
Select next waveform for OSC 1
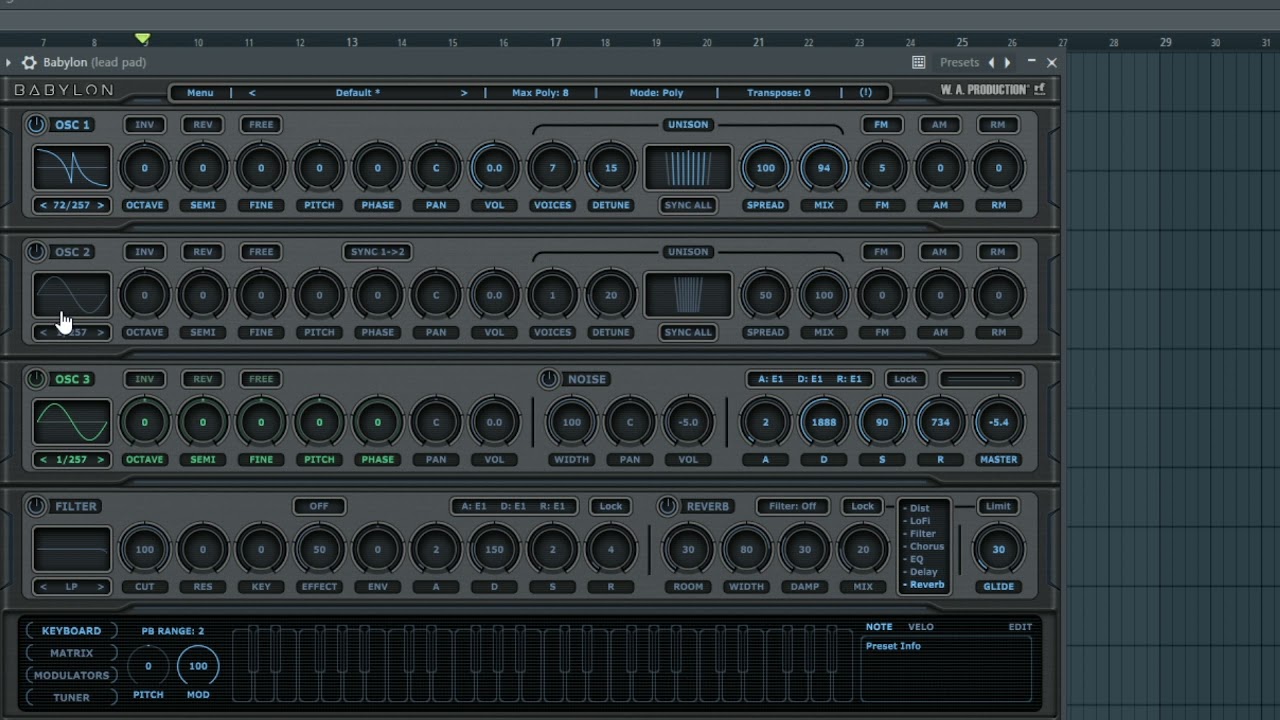click(x=100, y=205)
